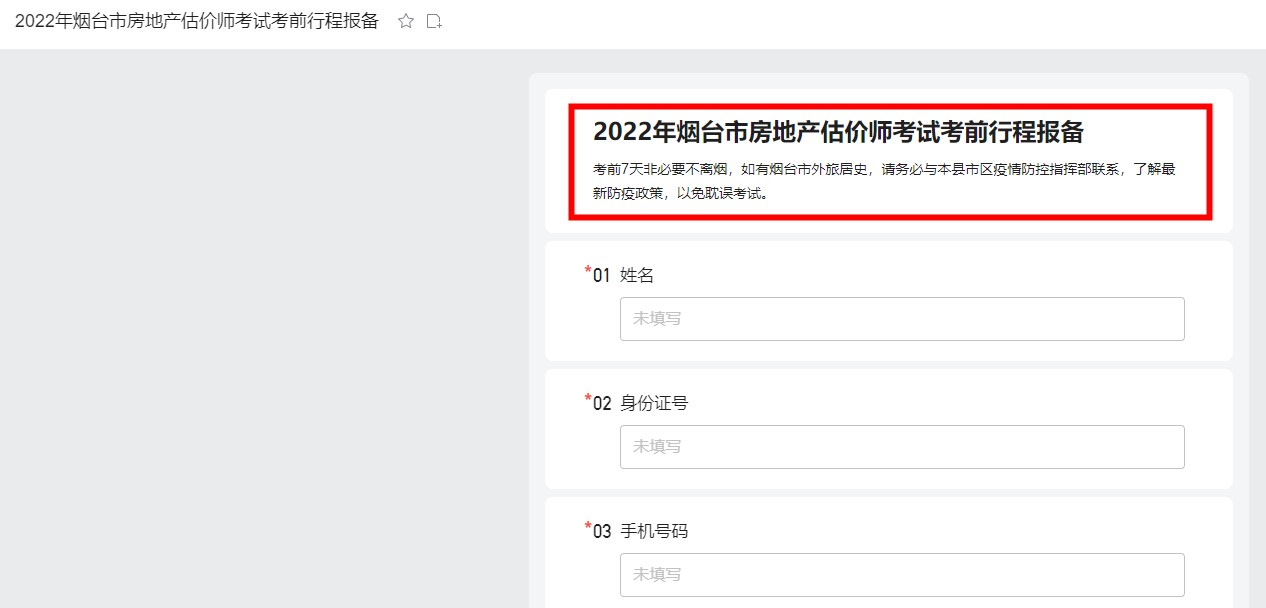Click the 考前7天非必要不离烟 description text

click(884, 180)
